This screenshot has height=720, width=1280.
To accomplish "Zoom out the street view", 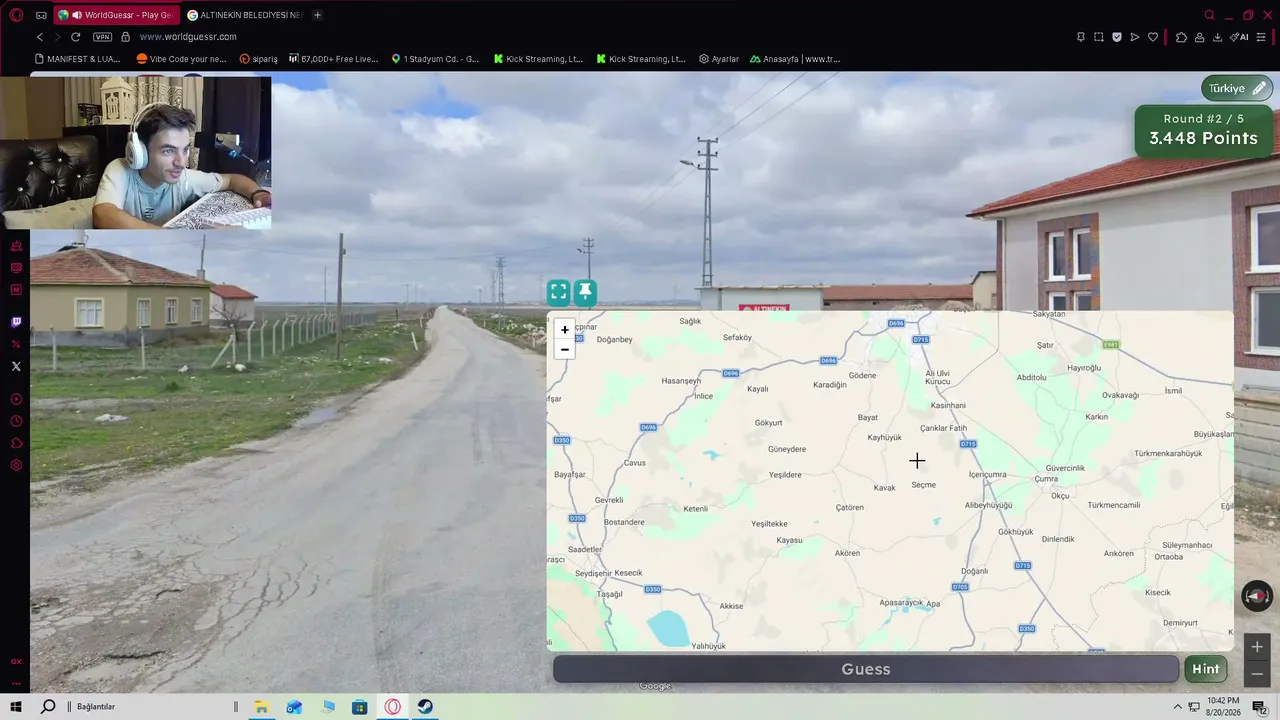I will point(1257,673).
